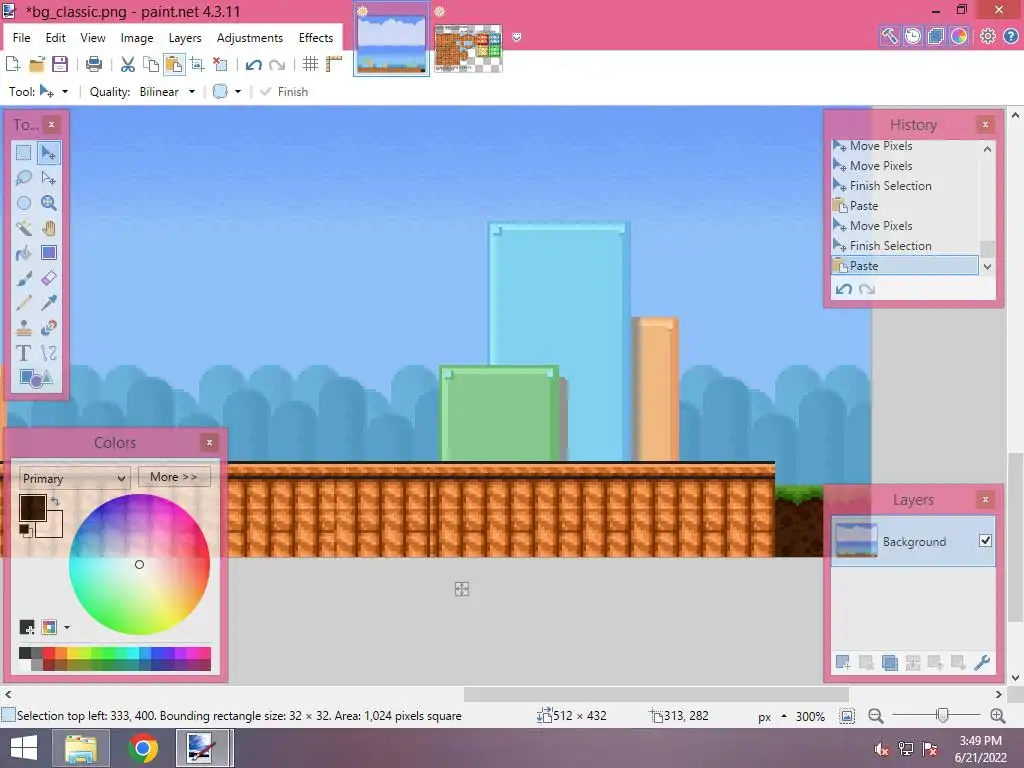Open the View menu
This screenshot has width=1024, height=768.
(x=93, y=38)
